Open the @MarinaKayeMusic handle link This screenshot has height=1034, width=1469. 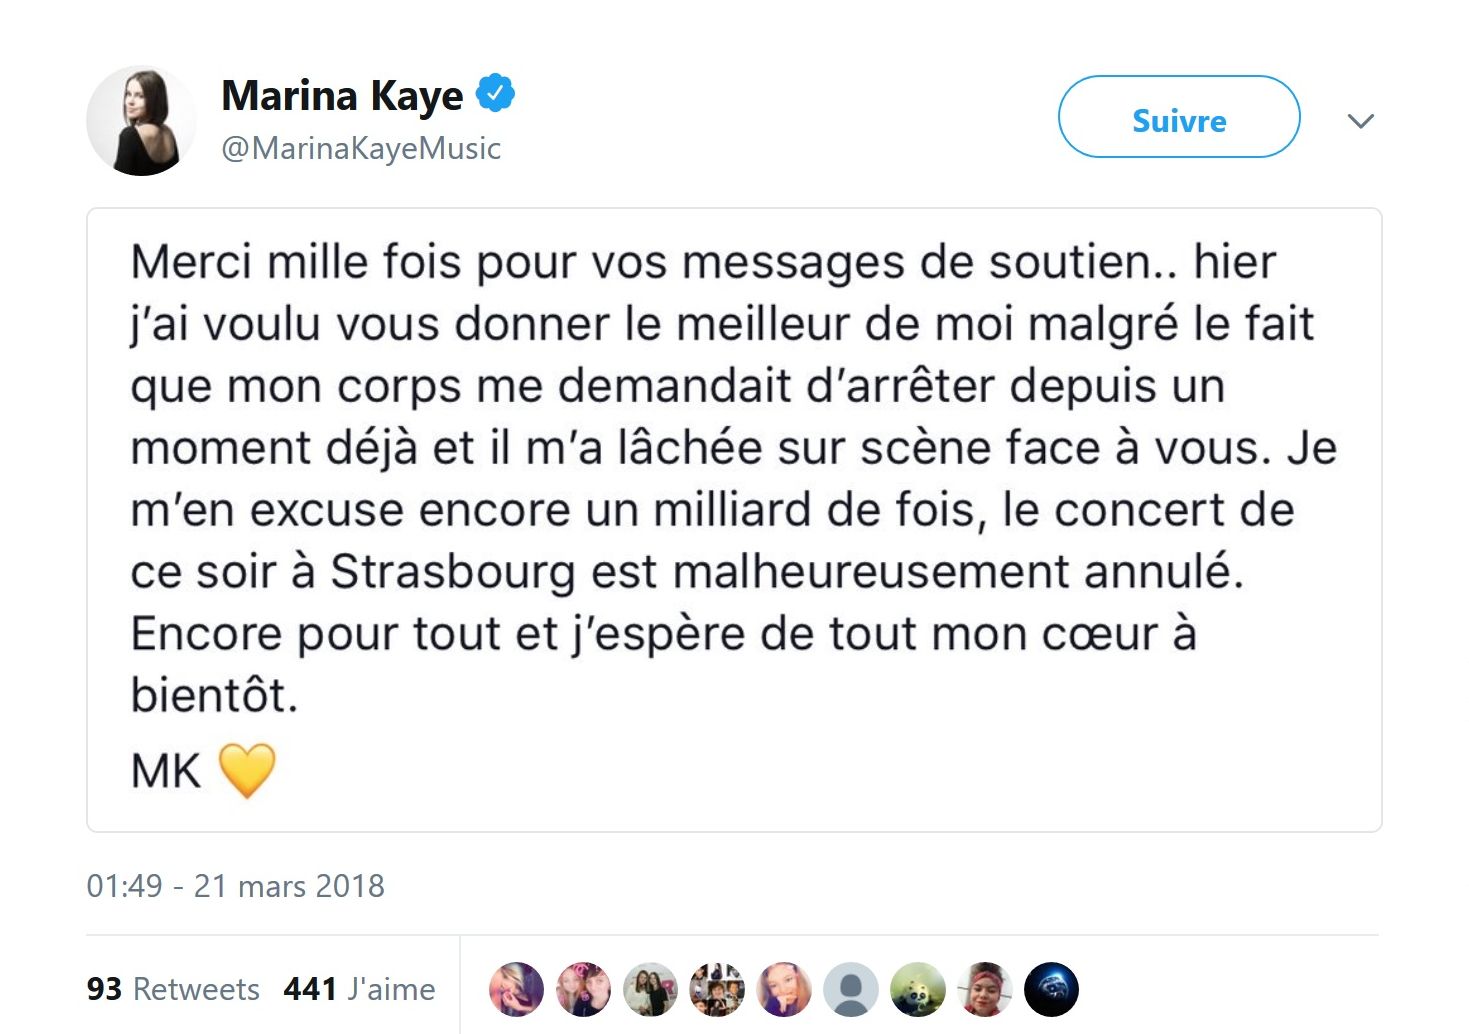click(x=361, y=148)
